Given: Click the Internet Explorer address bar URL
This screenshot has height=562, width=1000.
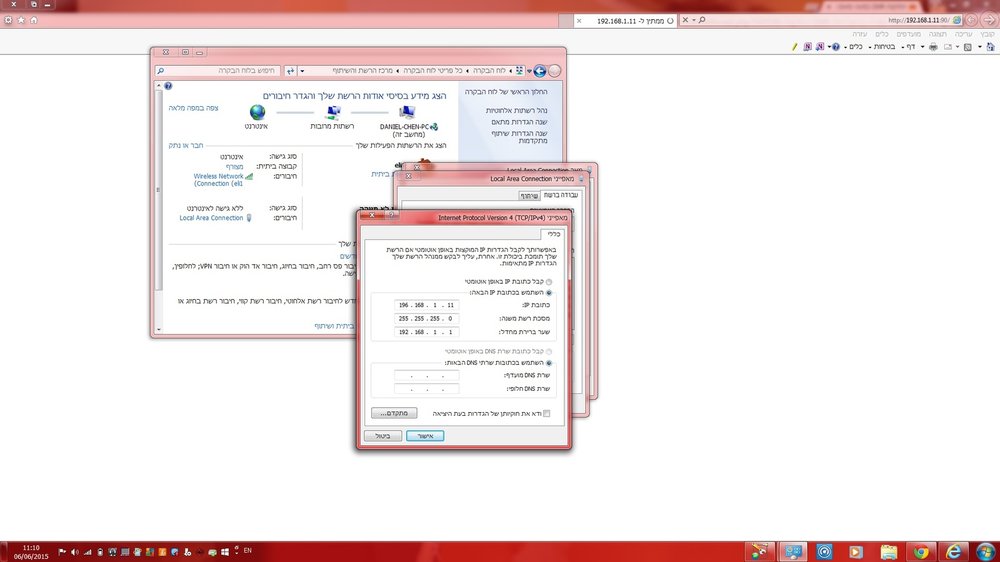Looking at the screenshot, I should pos(918,20).
